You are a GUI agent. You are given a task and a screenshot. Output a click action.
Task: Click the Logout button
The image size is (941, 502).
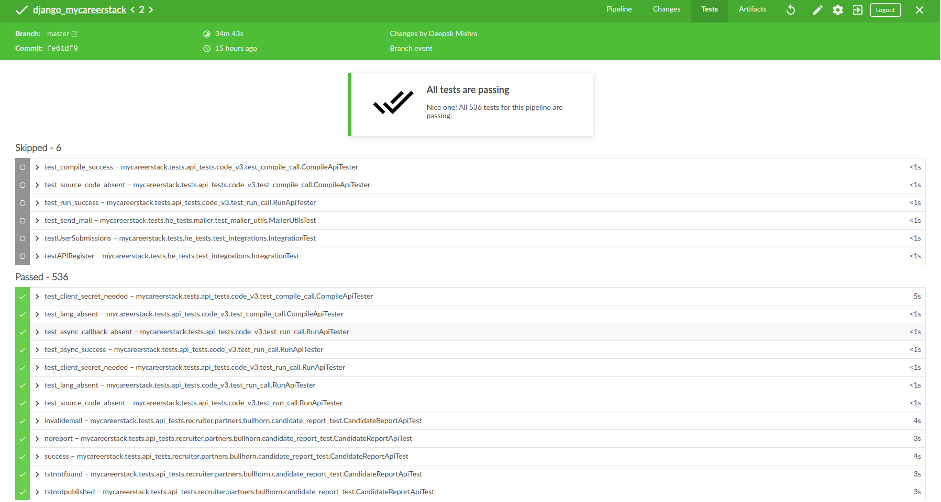pos(885,10)
